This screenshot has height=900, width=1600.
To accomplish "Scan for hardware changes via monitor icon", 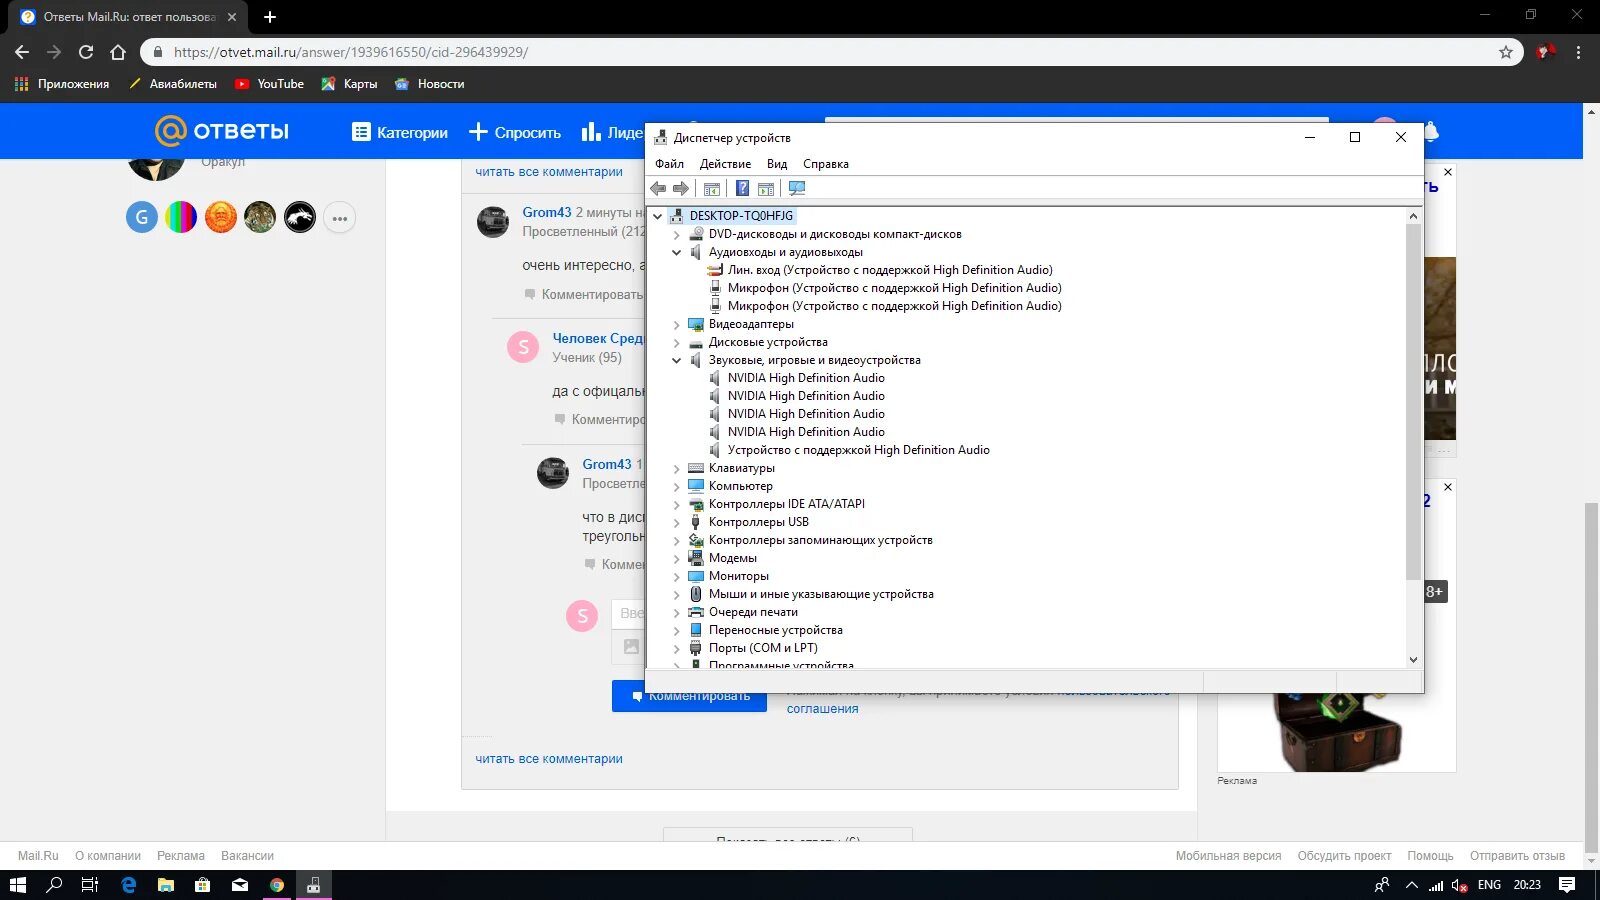I will tap(797, 189).
